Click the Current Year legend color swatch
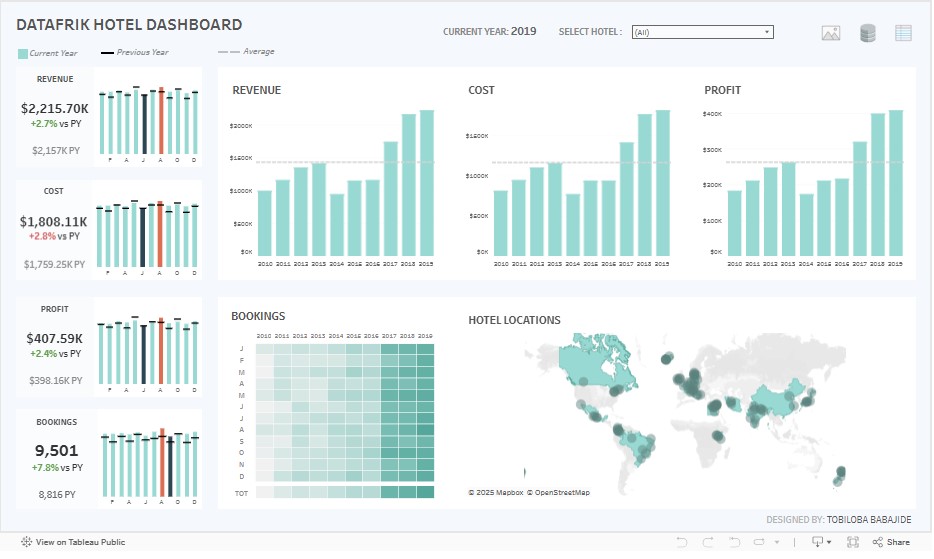Screen dimensions: 934x559 22,53
